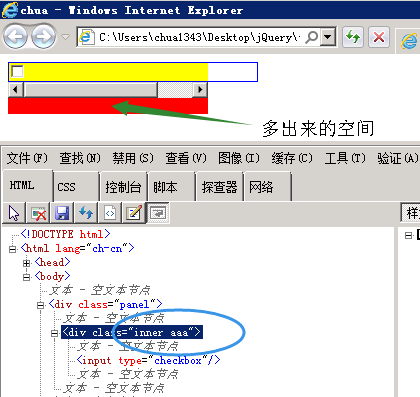The height and width of the screenshot is (397, 420).
Task: Switch to the 探查器 tab
Action: point(220,187)
